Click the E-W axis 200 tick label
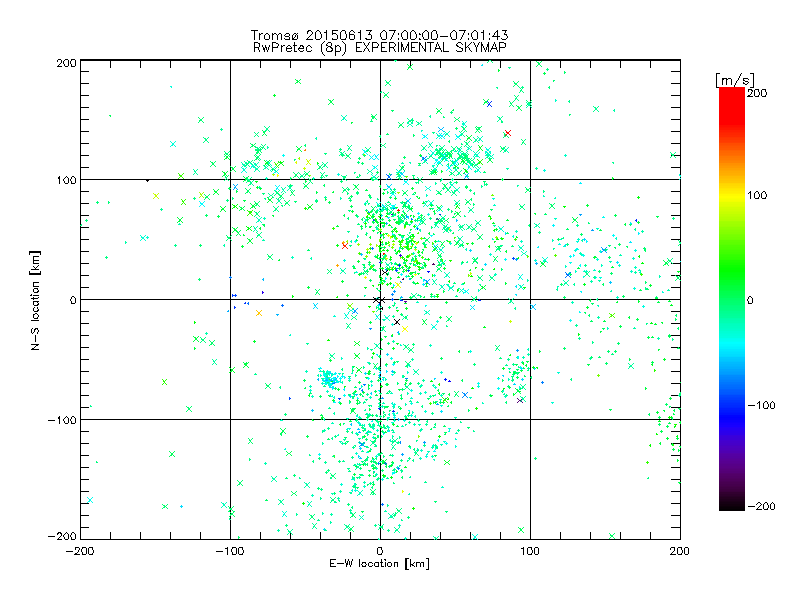The image size is (800, 600). coord(680,551)
